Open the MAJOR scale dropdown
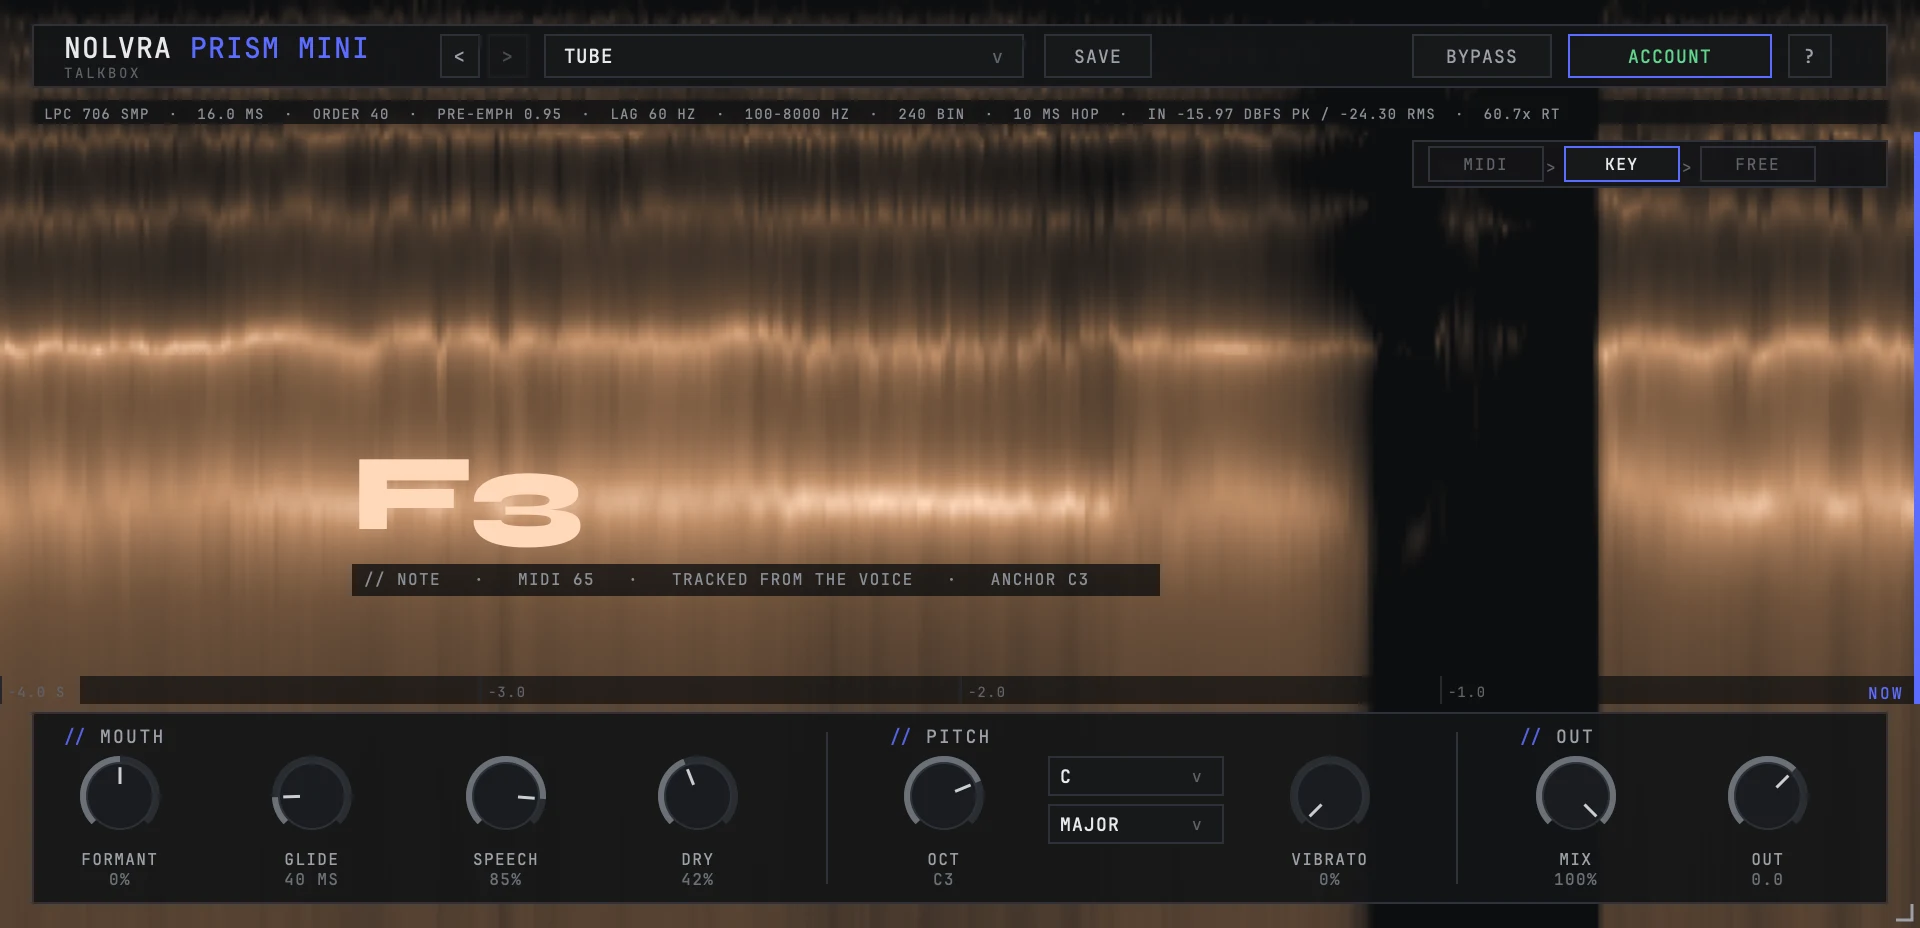Image resolution: width=1920 pixels, height=928 pixels. [1136, 824]
